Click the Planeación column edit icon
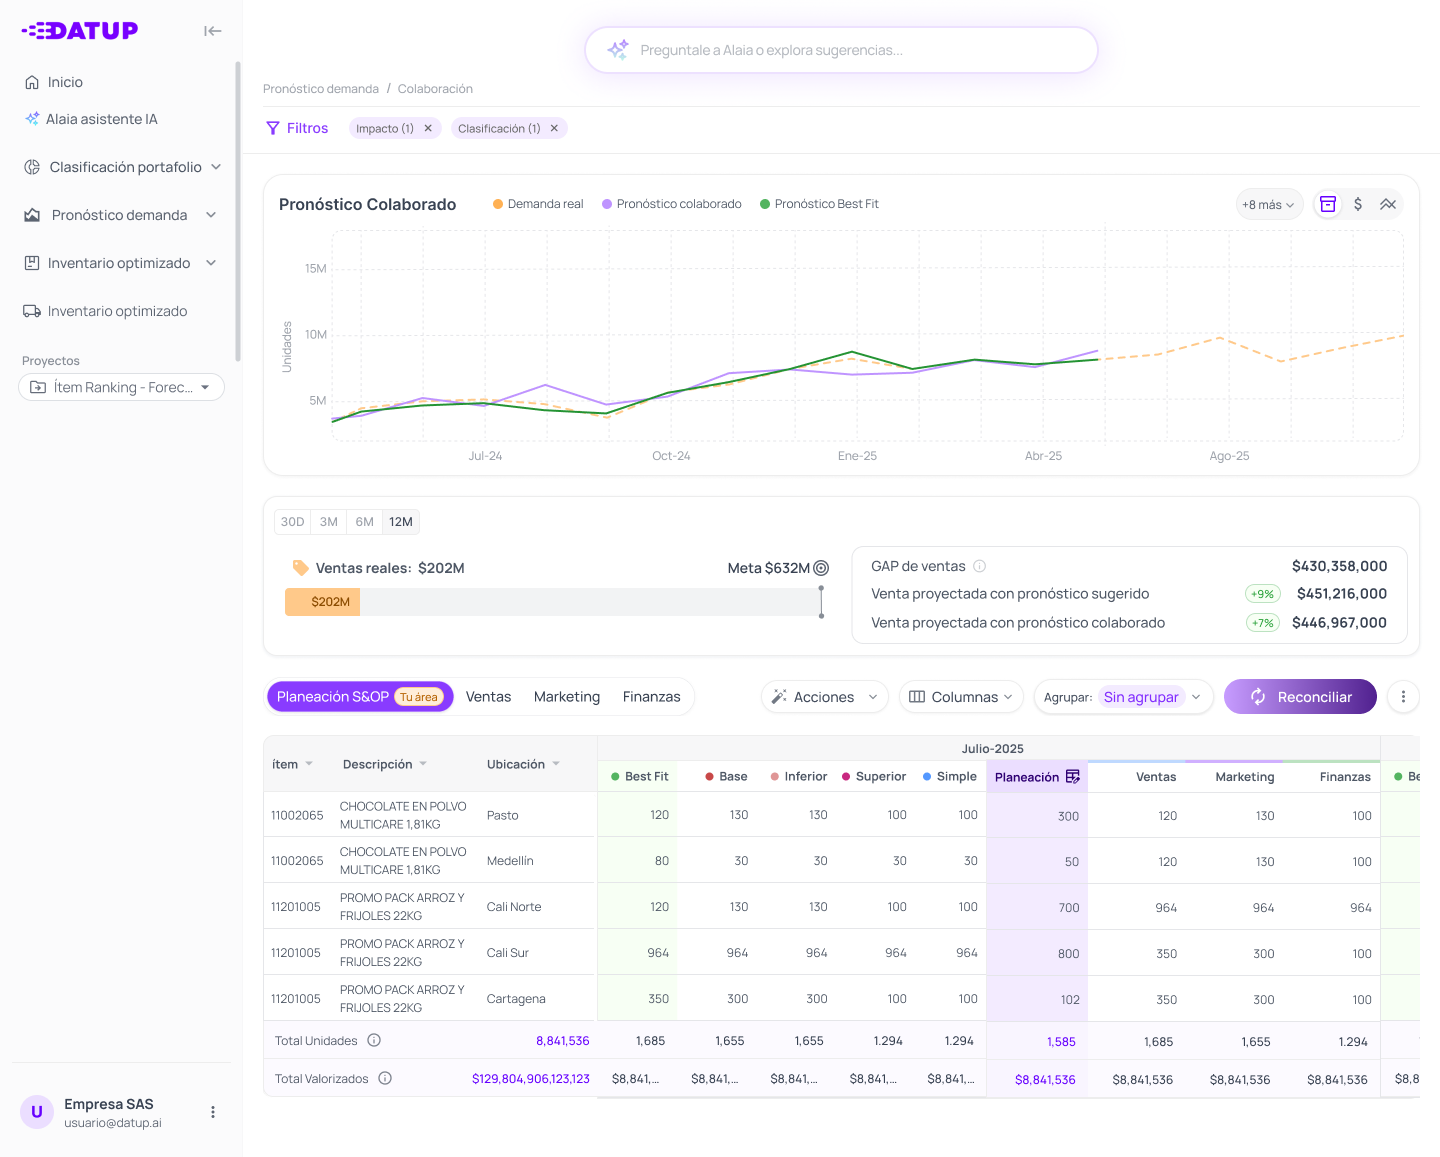This screenshot has height=1157, width=1440. tap(1073, 777)
